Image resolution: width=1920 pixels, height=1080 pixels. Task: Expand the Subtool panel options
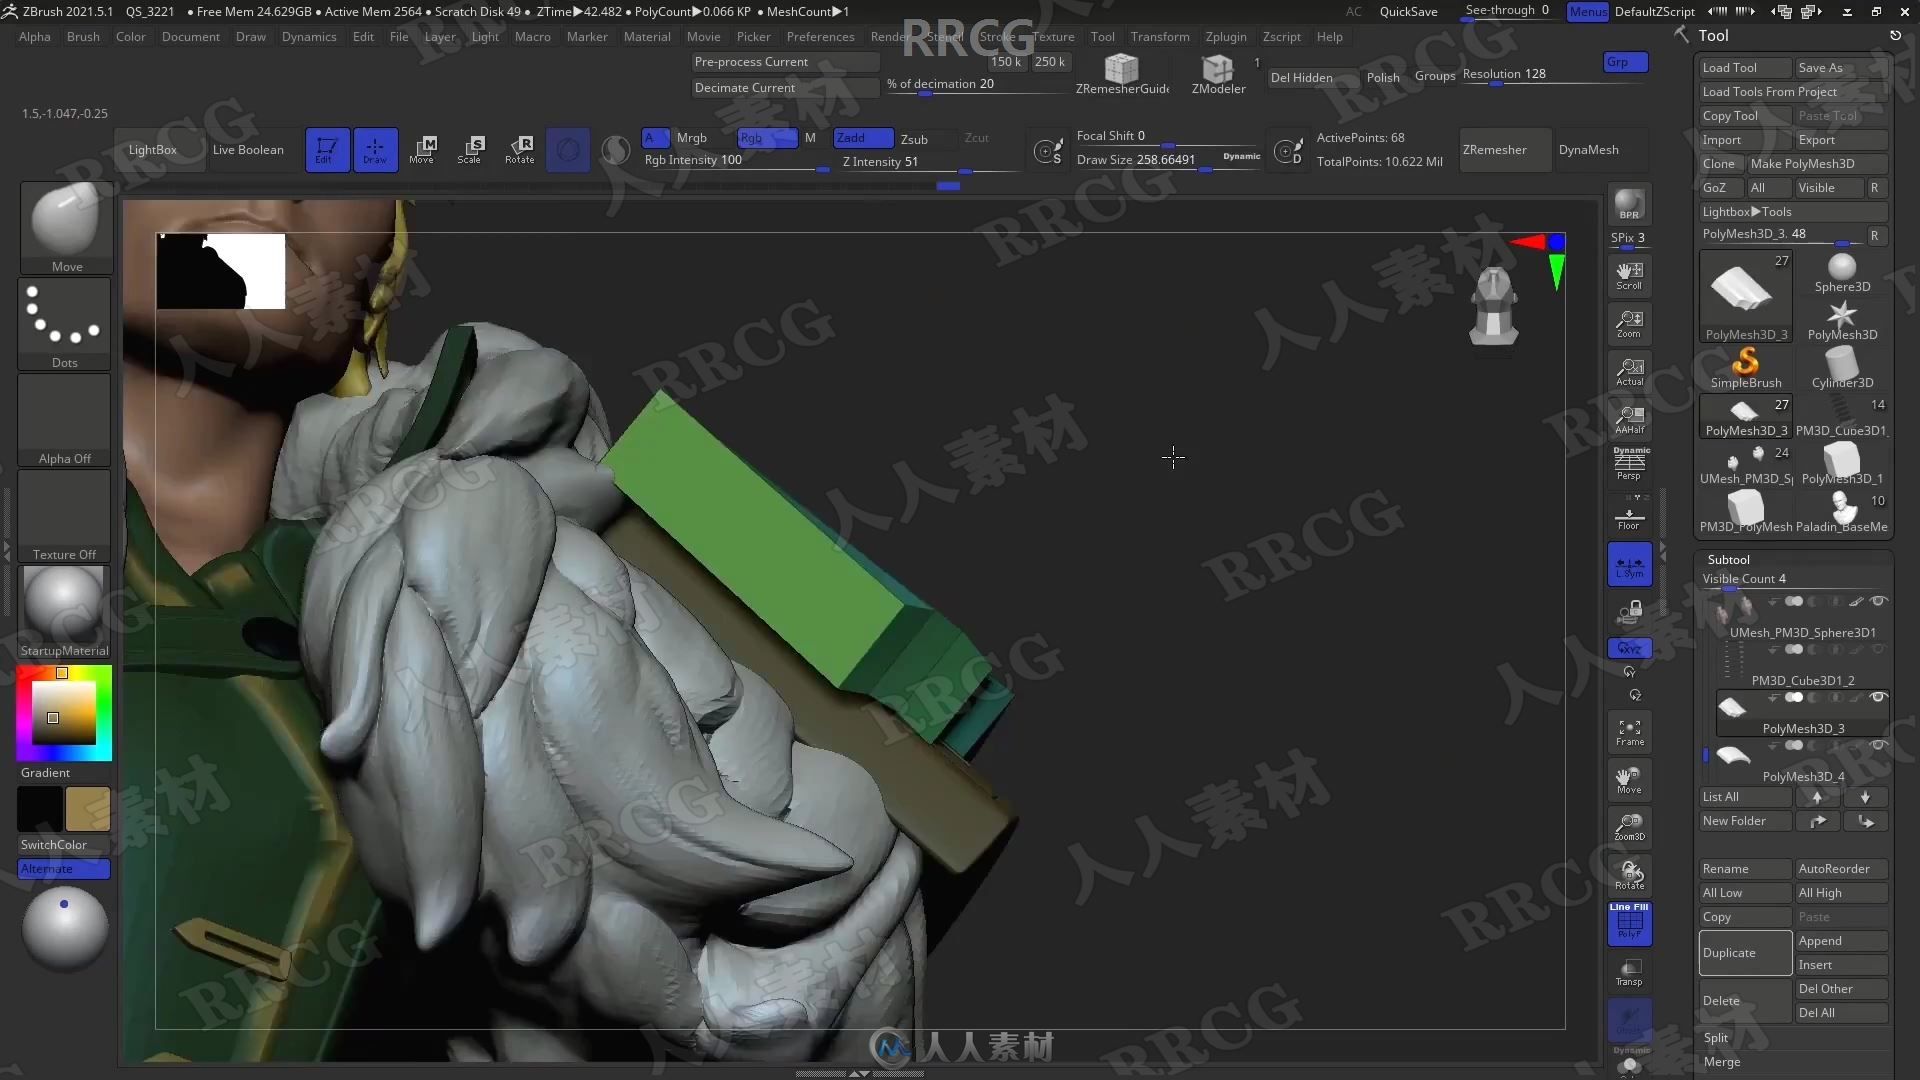(x=1729, y=558)
